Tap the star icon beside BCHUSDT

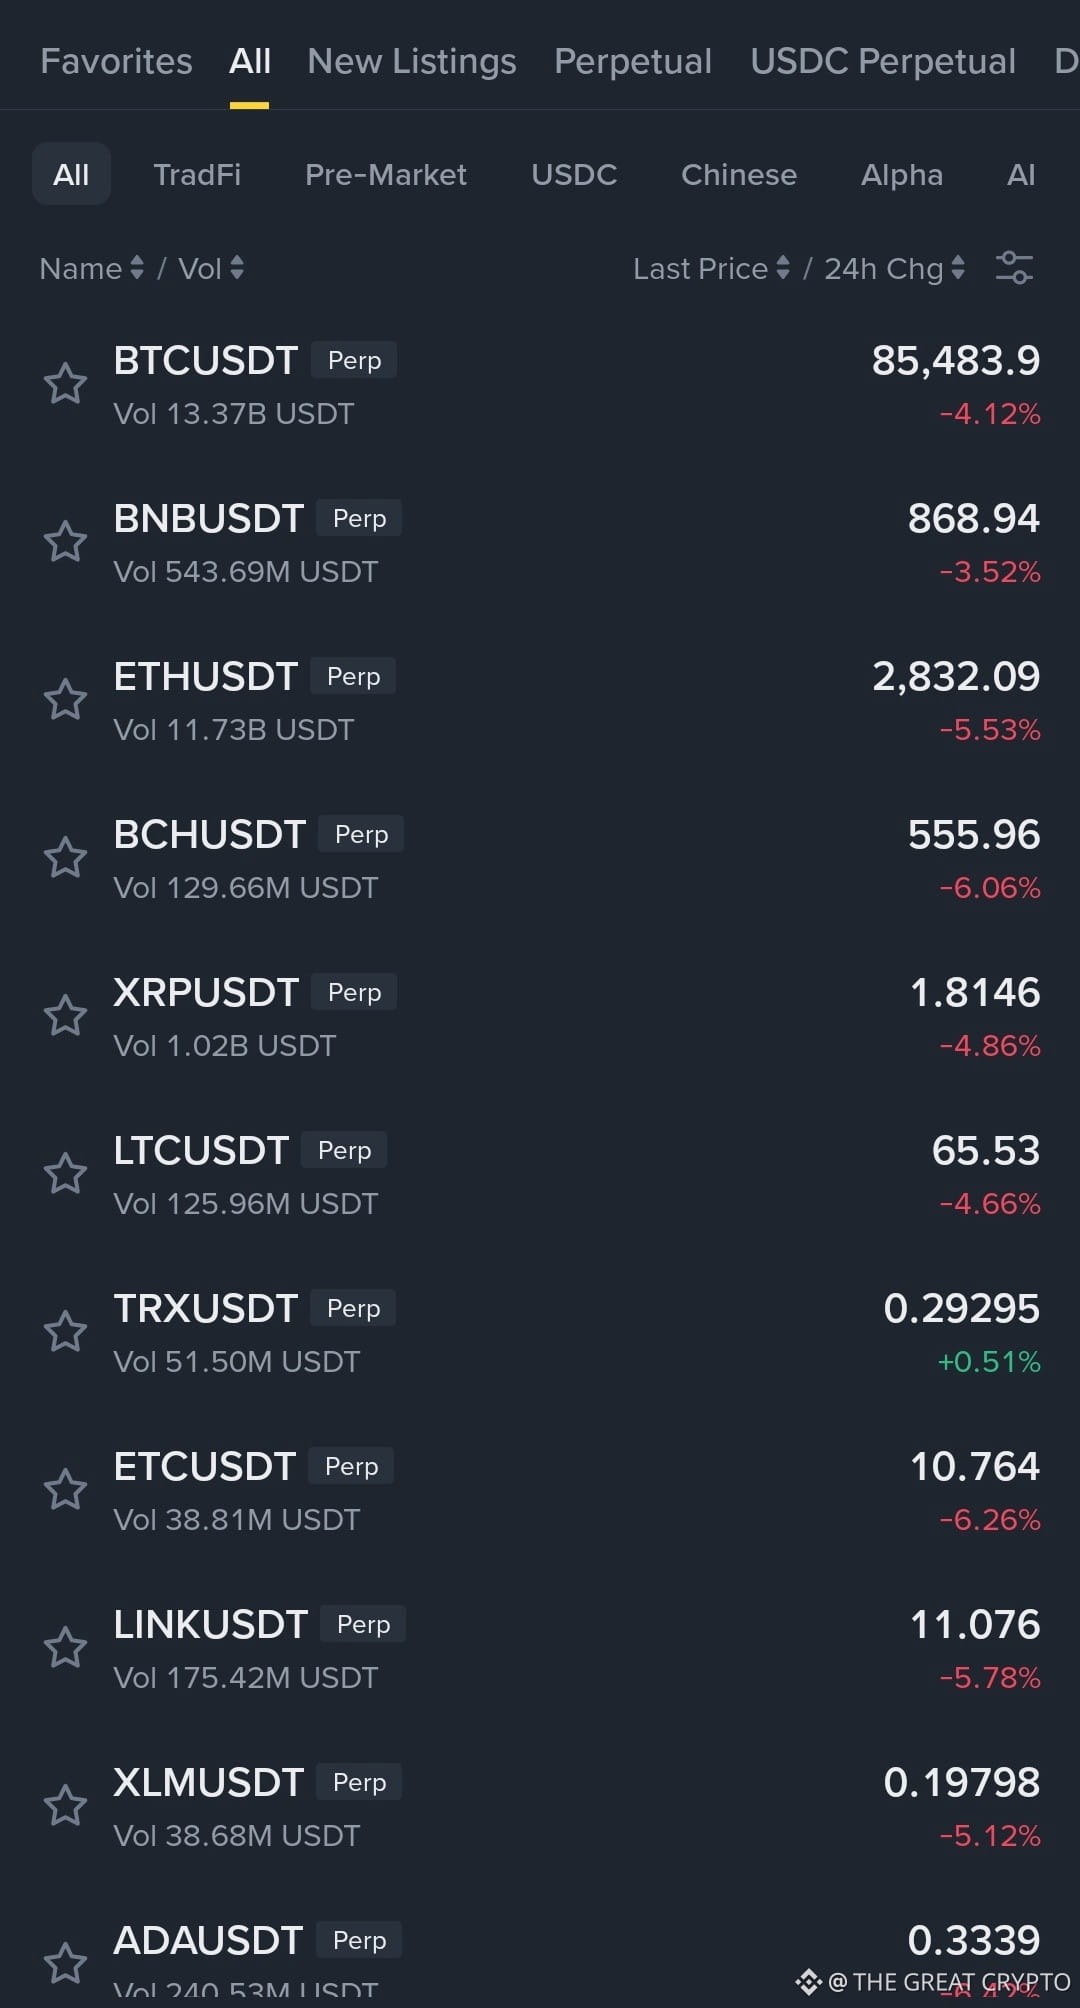point(66,858)
